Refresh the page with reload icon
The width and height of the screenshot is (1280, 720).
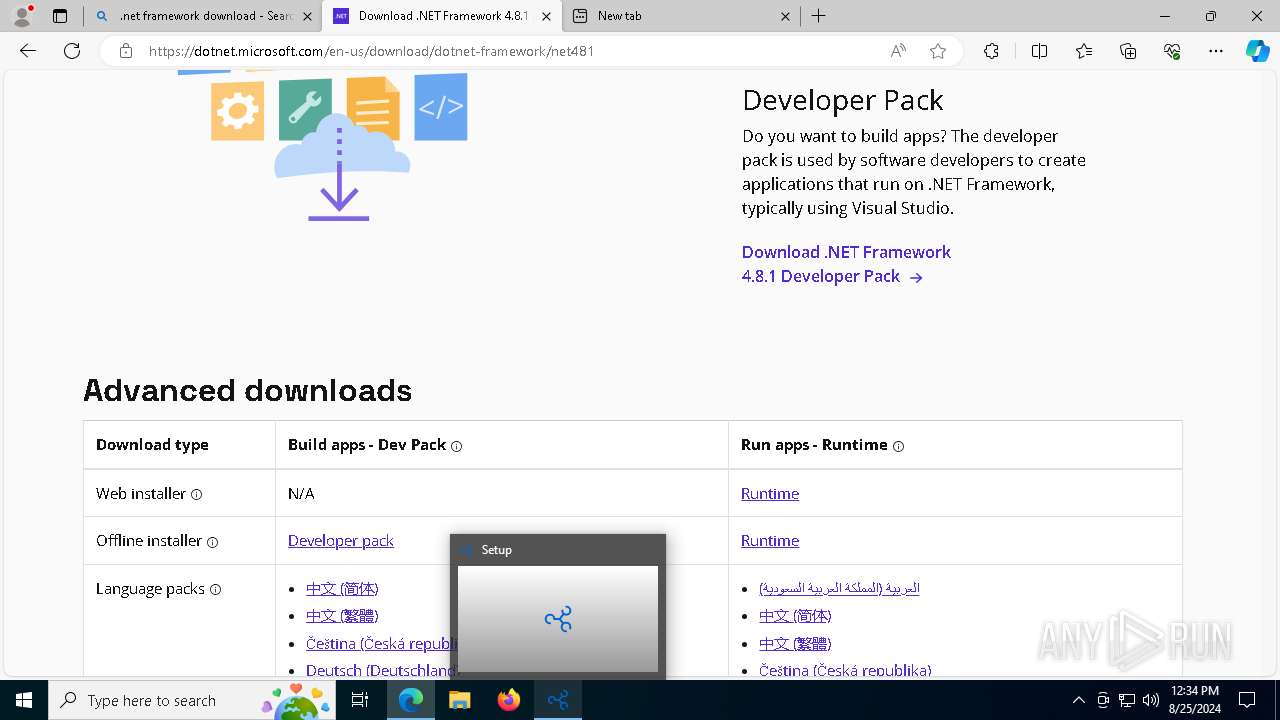click(72, 51)
